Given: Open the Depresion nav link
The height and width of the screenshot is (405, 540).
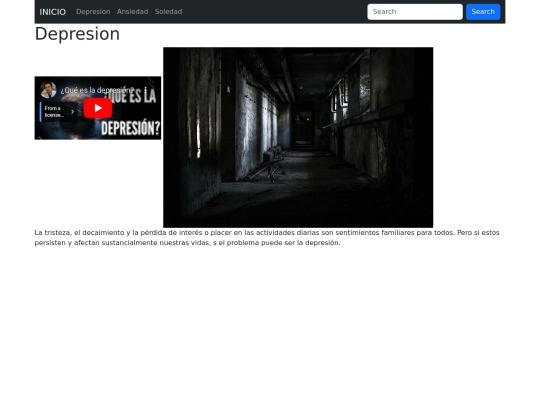Looking at the screenshot, I should (93, 12).
